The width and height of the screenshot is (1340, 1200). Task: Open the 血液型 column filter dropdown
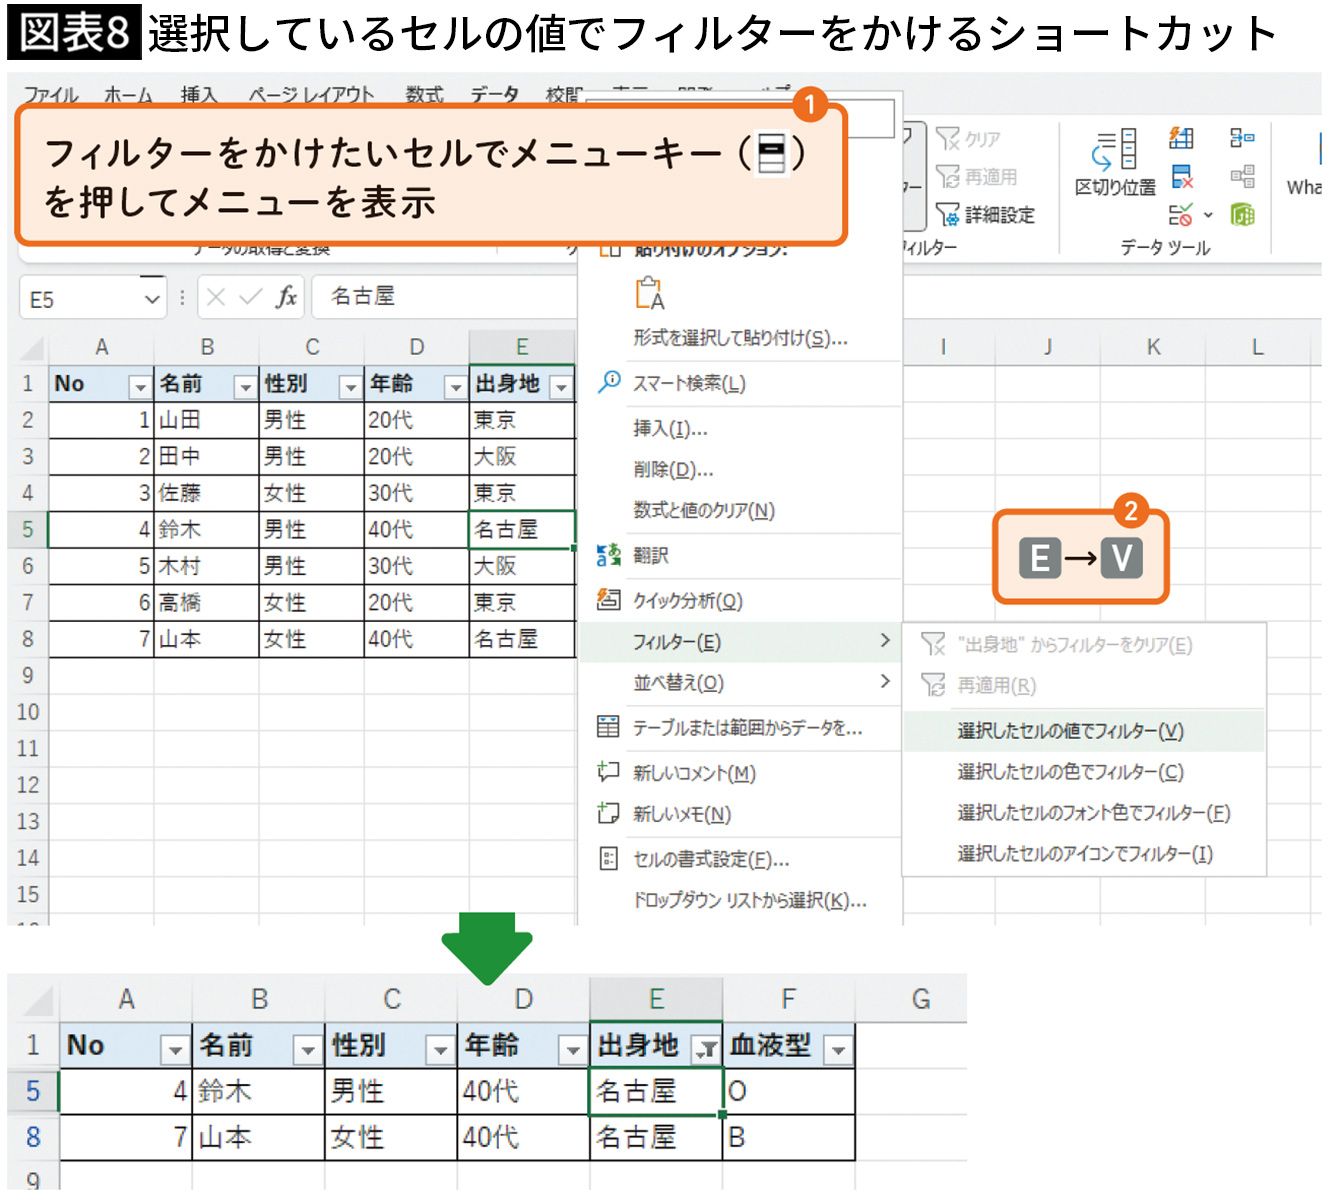click(838, 1049)
